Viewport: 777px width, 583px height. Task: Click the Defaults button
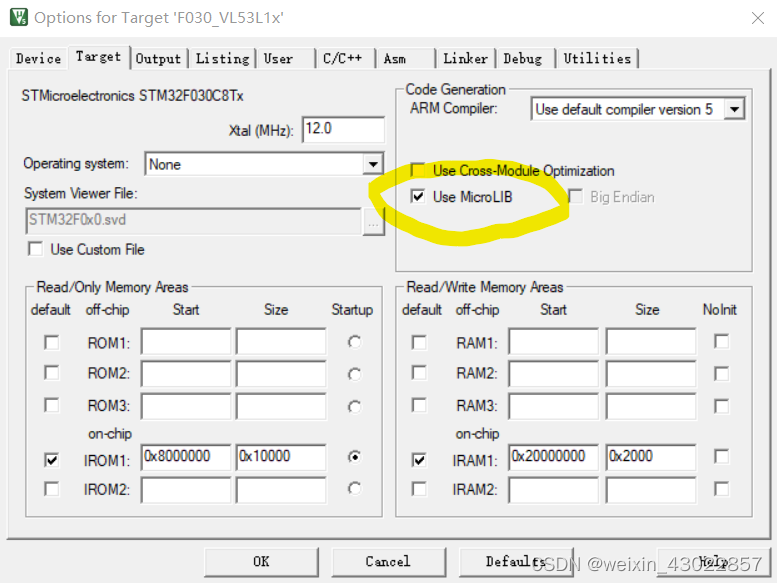(x=516, y=562)
